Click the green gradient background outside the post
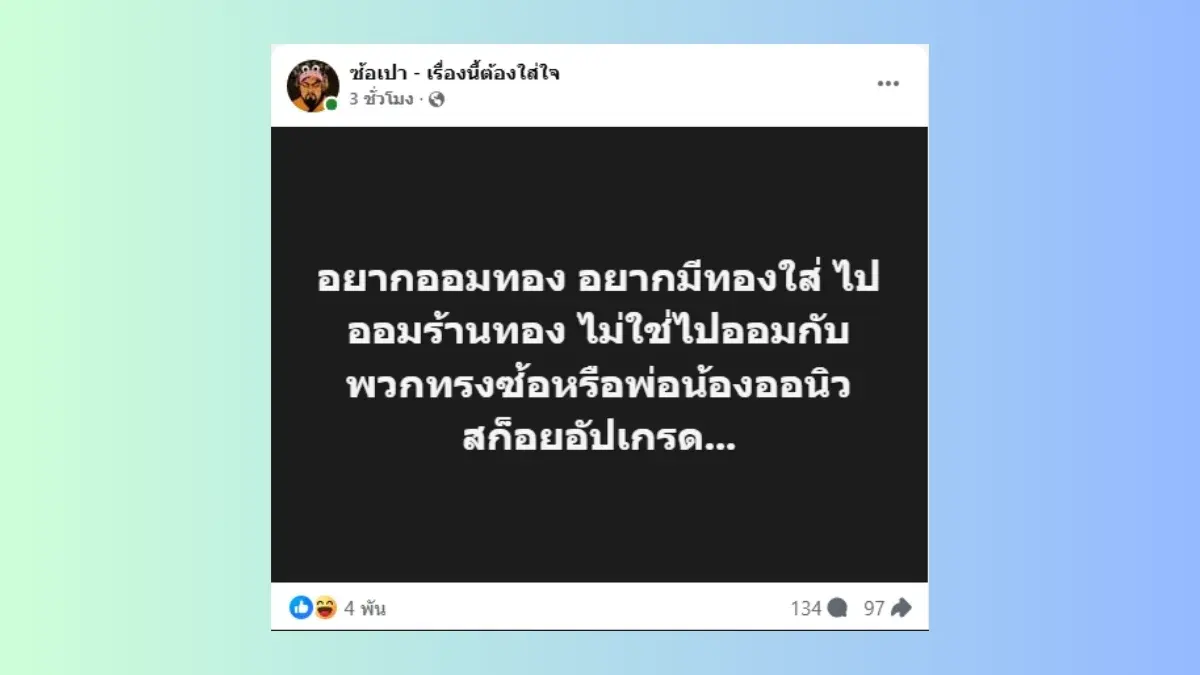Screen dimensions: 1200x675 (x=130, y=340)
